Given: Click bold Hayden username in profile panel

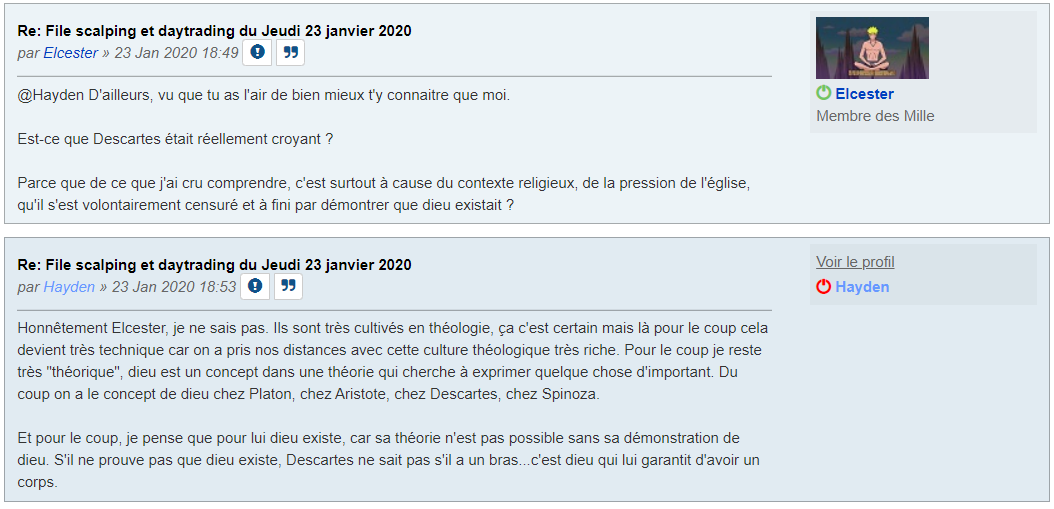Looking at the screenshot, I should pyautogui.click(x=862, y=287).
